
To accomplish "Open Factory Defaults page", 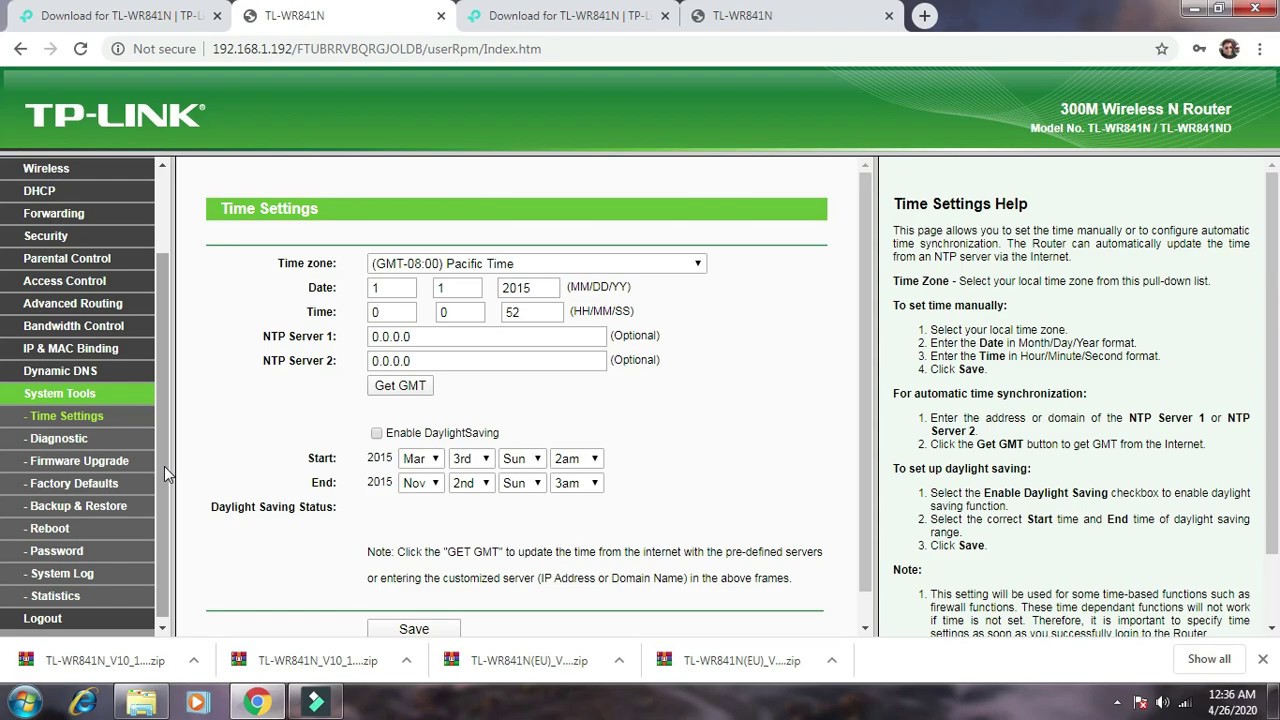I will coord(77,483).
